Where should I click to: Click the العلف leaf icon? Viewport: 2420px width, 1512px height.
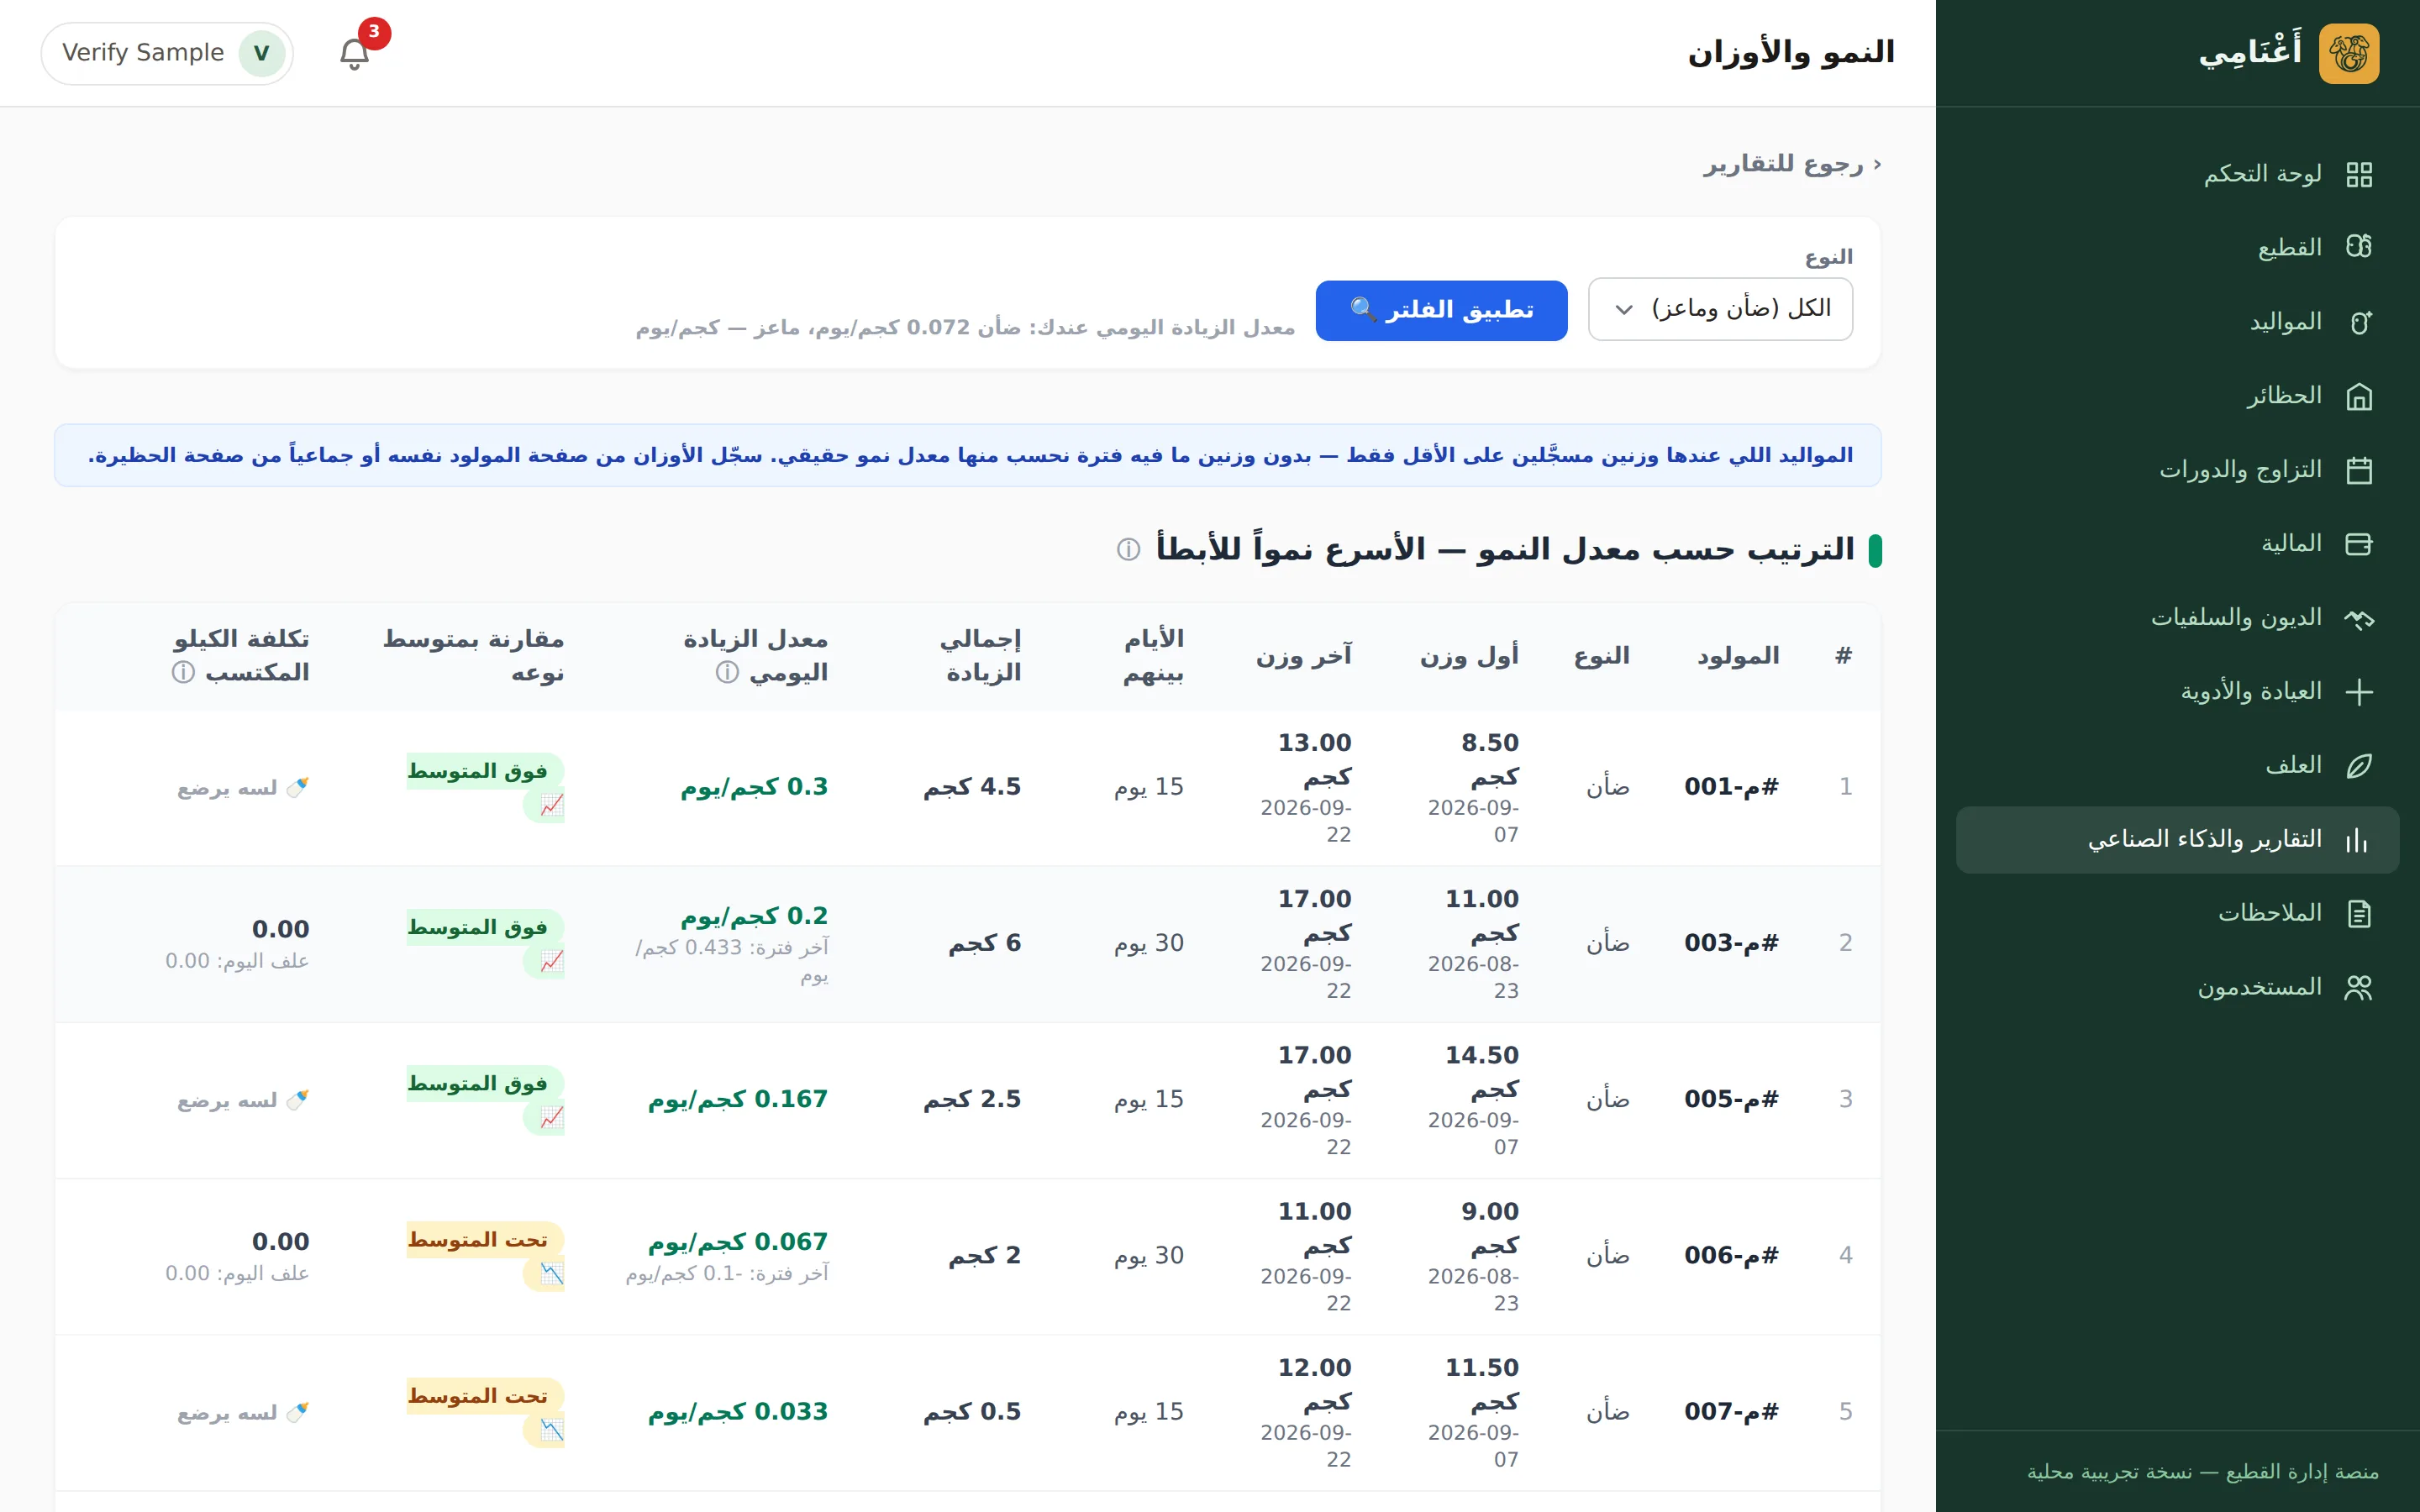click(2359, 766)
